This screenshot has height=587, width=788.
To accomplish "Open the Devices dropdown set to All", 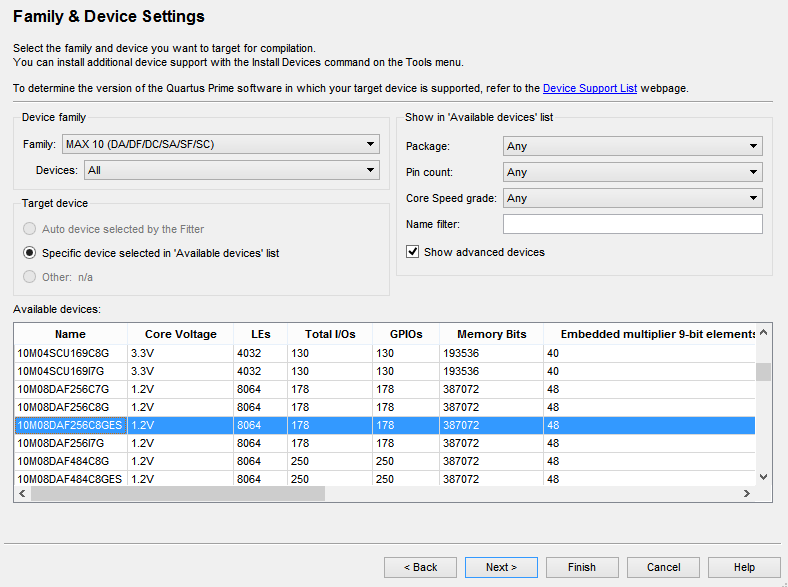I will [232, 170].
